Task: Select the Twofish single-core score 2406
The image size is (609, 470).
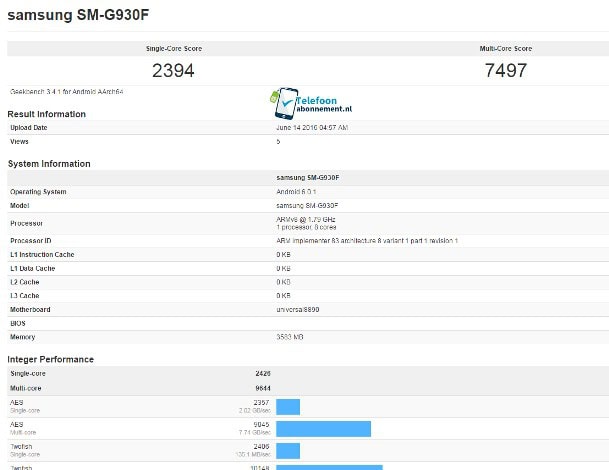Action: tap(261, 446)
